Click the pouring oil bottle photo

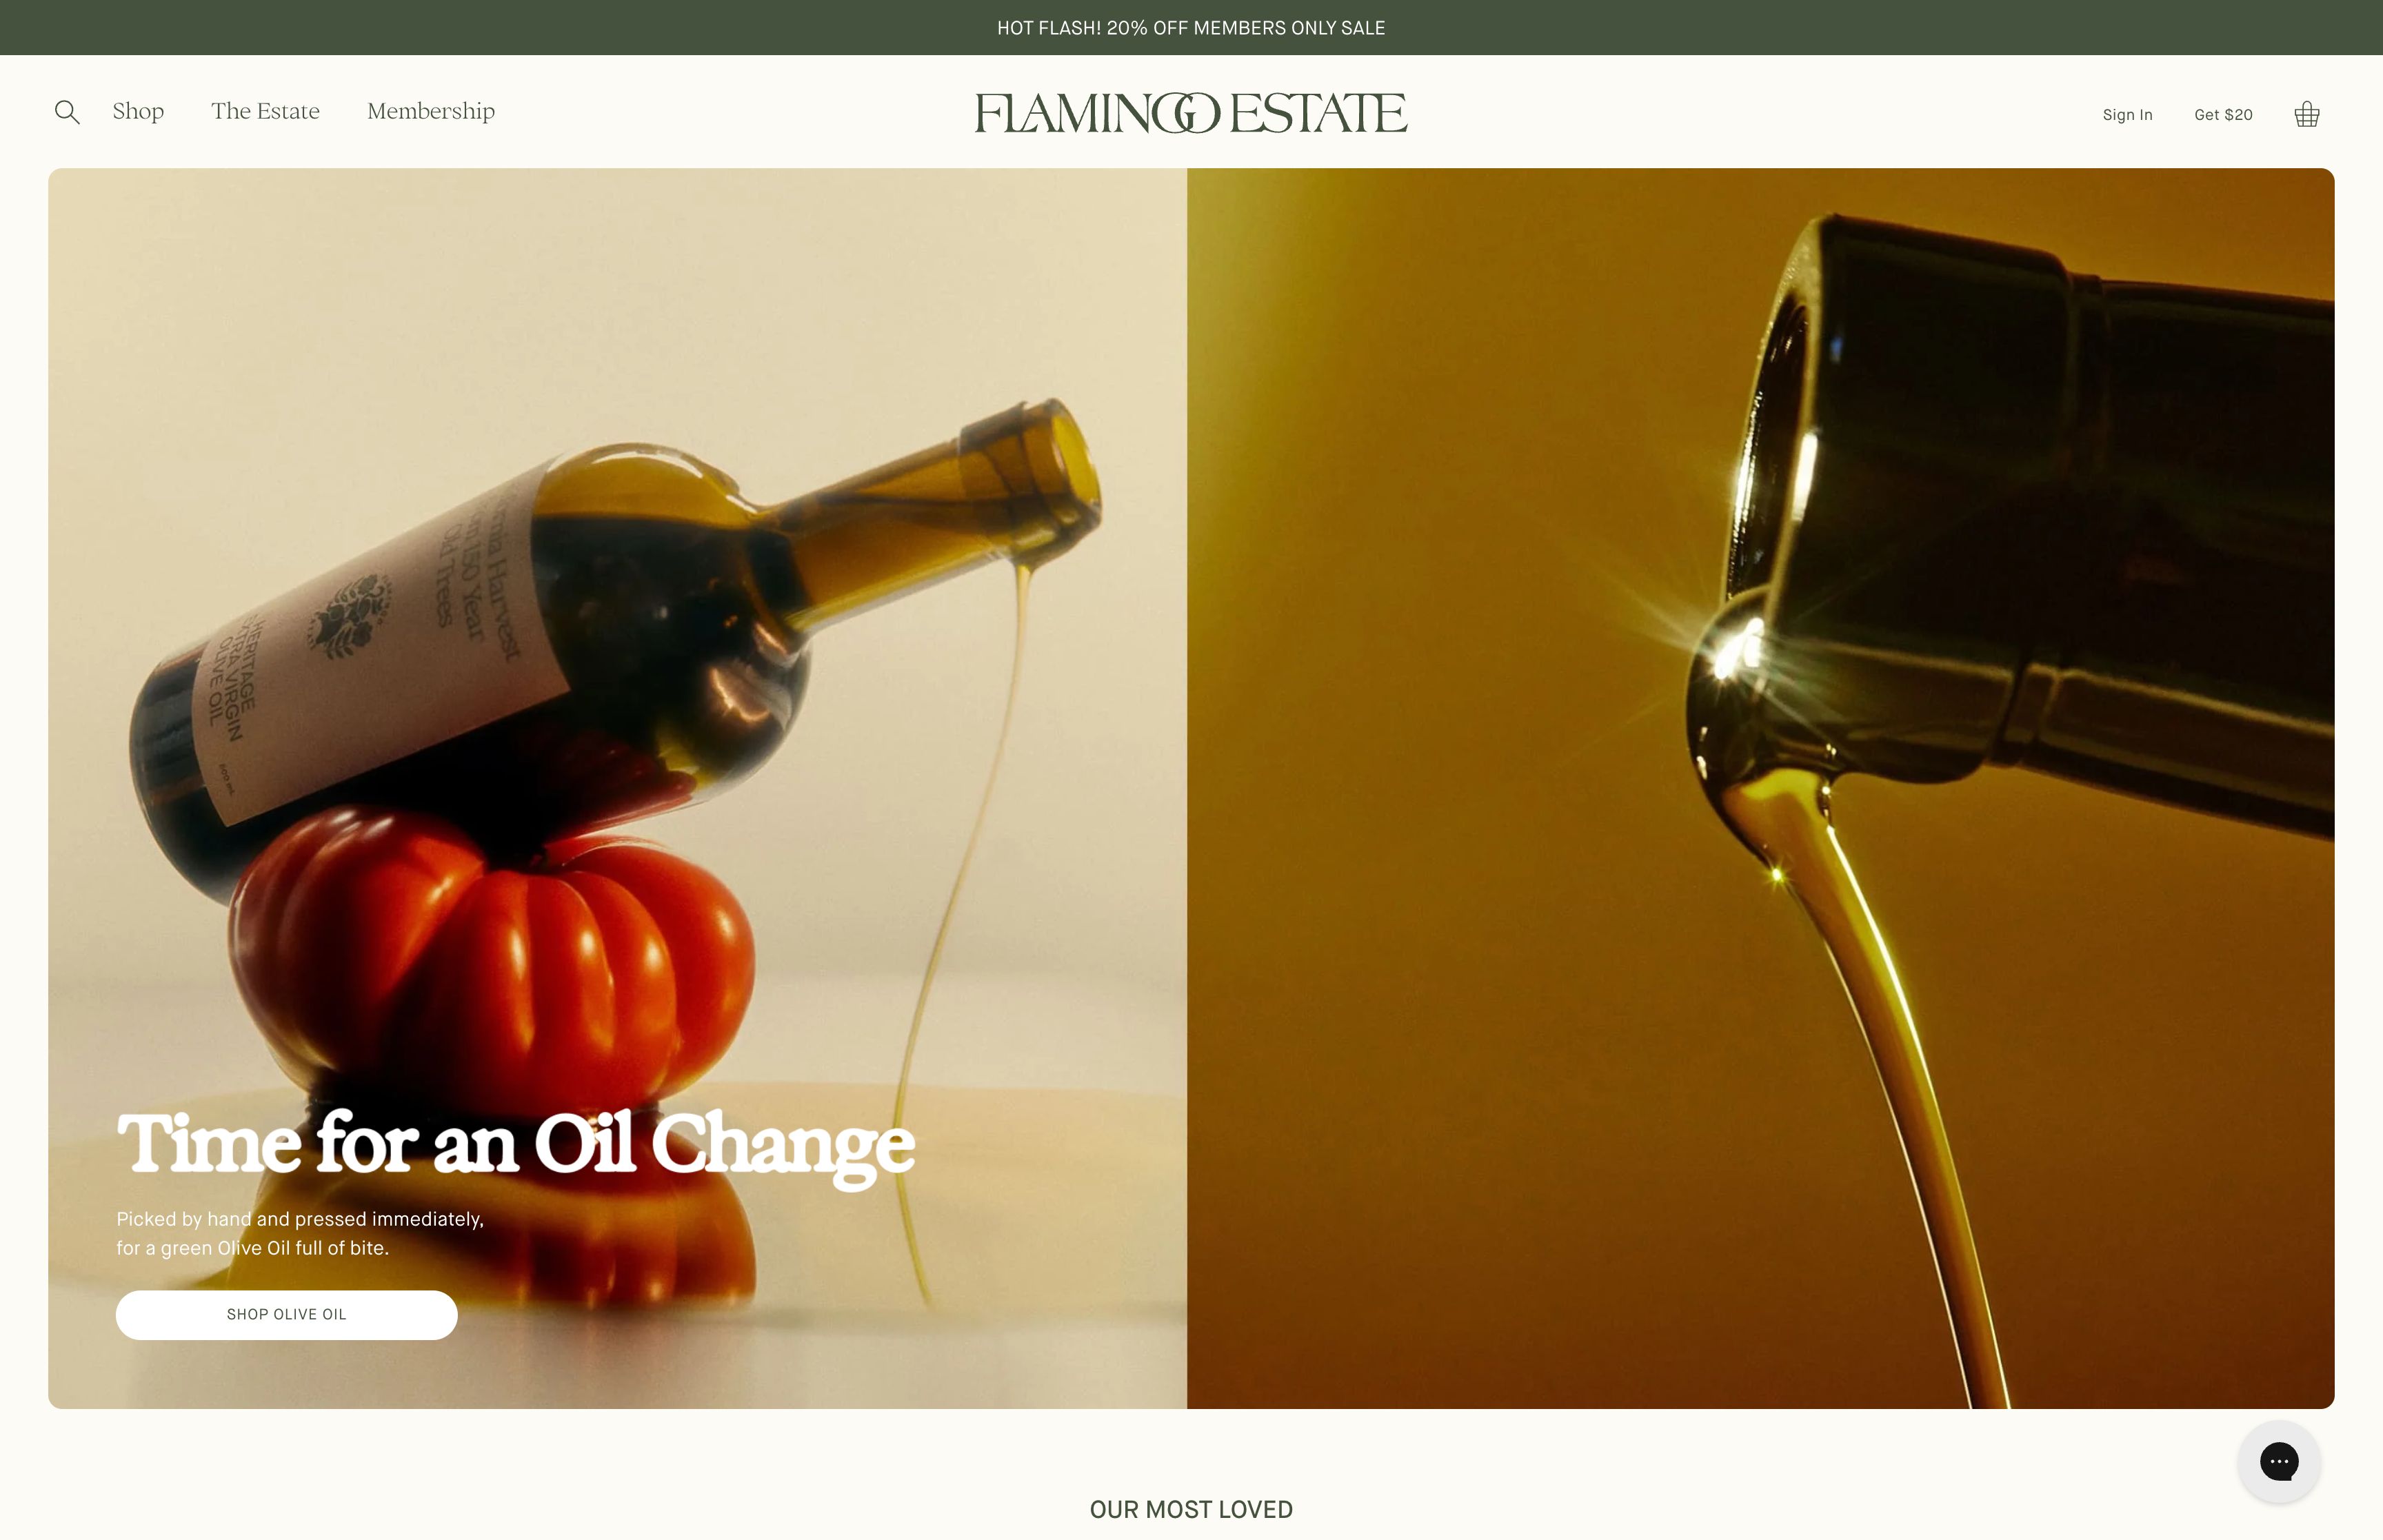[1760, 788]
